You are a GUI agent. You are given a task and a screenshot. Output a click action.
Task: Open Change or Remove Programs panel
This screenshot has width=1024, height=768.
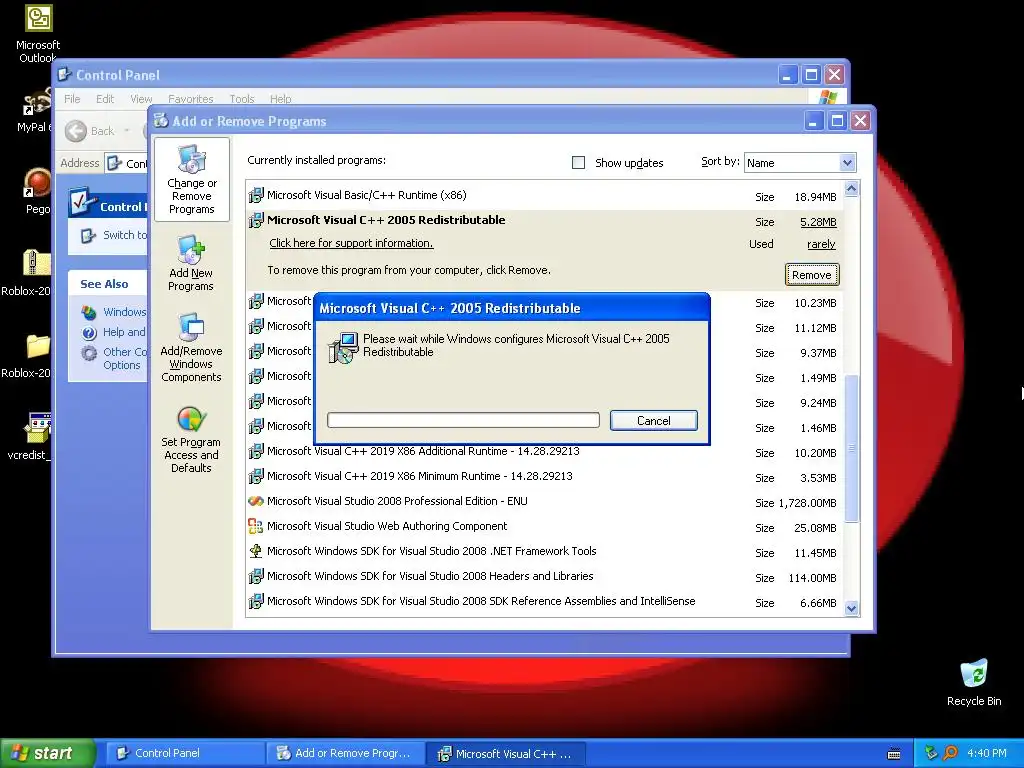click(191, 180)
